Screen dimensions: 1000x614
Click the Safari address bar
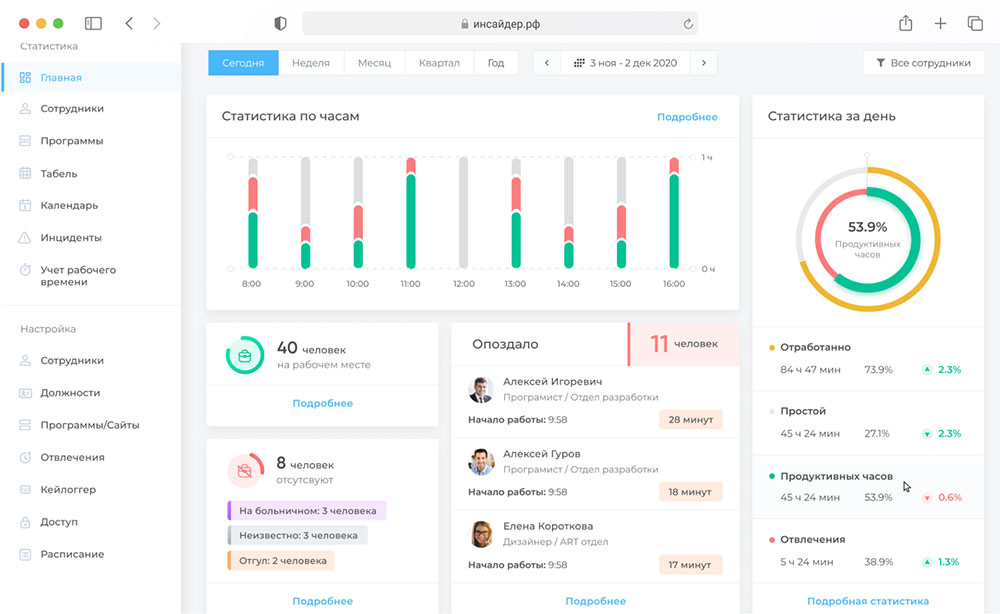[500, 23]
